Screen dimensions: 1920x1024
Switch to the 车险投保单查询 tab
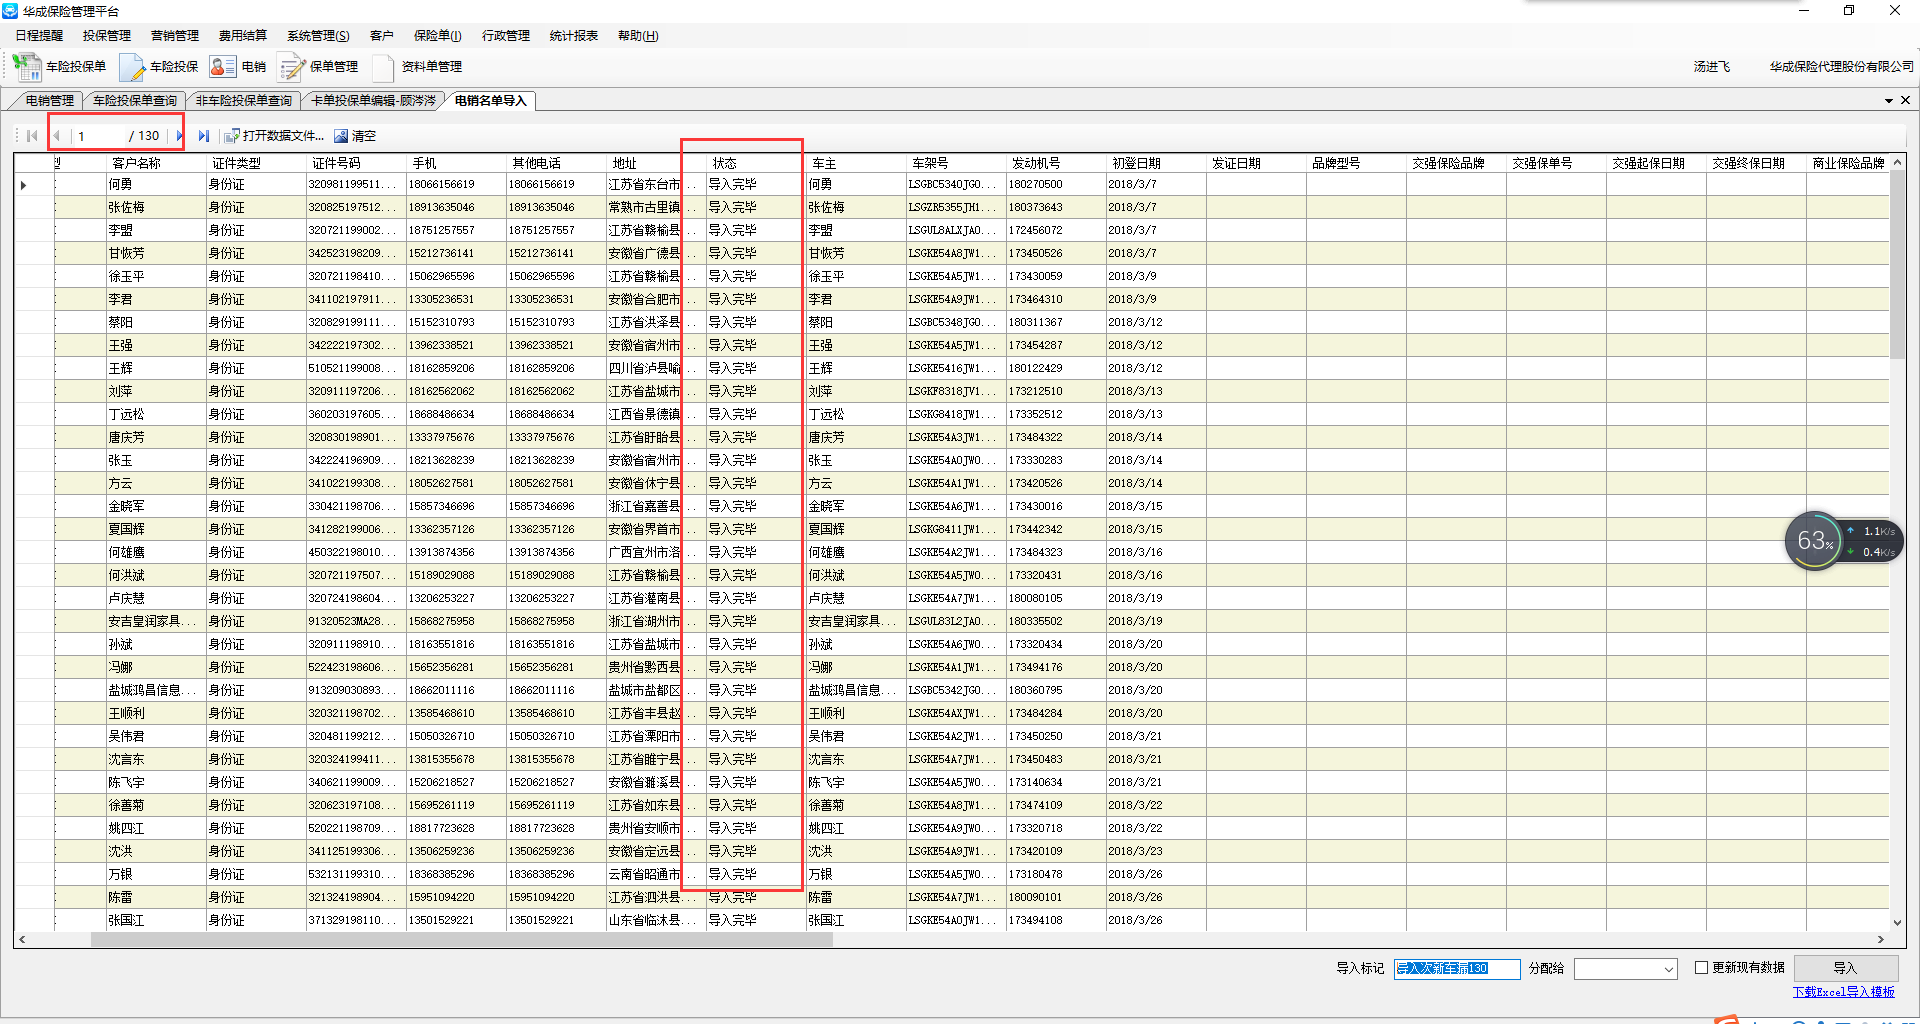pos(135,101)
